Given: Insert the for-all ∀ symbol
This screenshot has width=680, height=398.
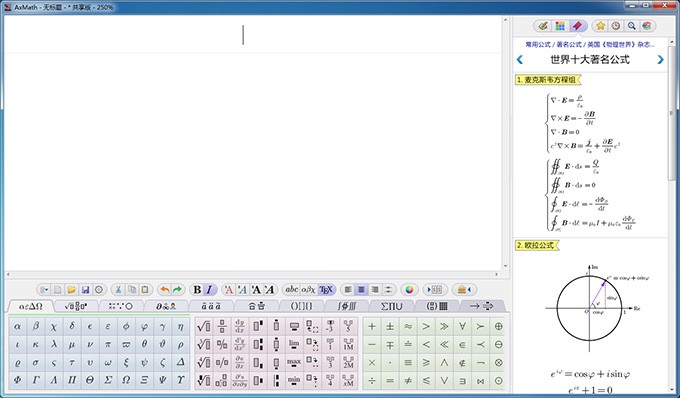Looking at the screenshot, I should coord(462,326).
